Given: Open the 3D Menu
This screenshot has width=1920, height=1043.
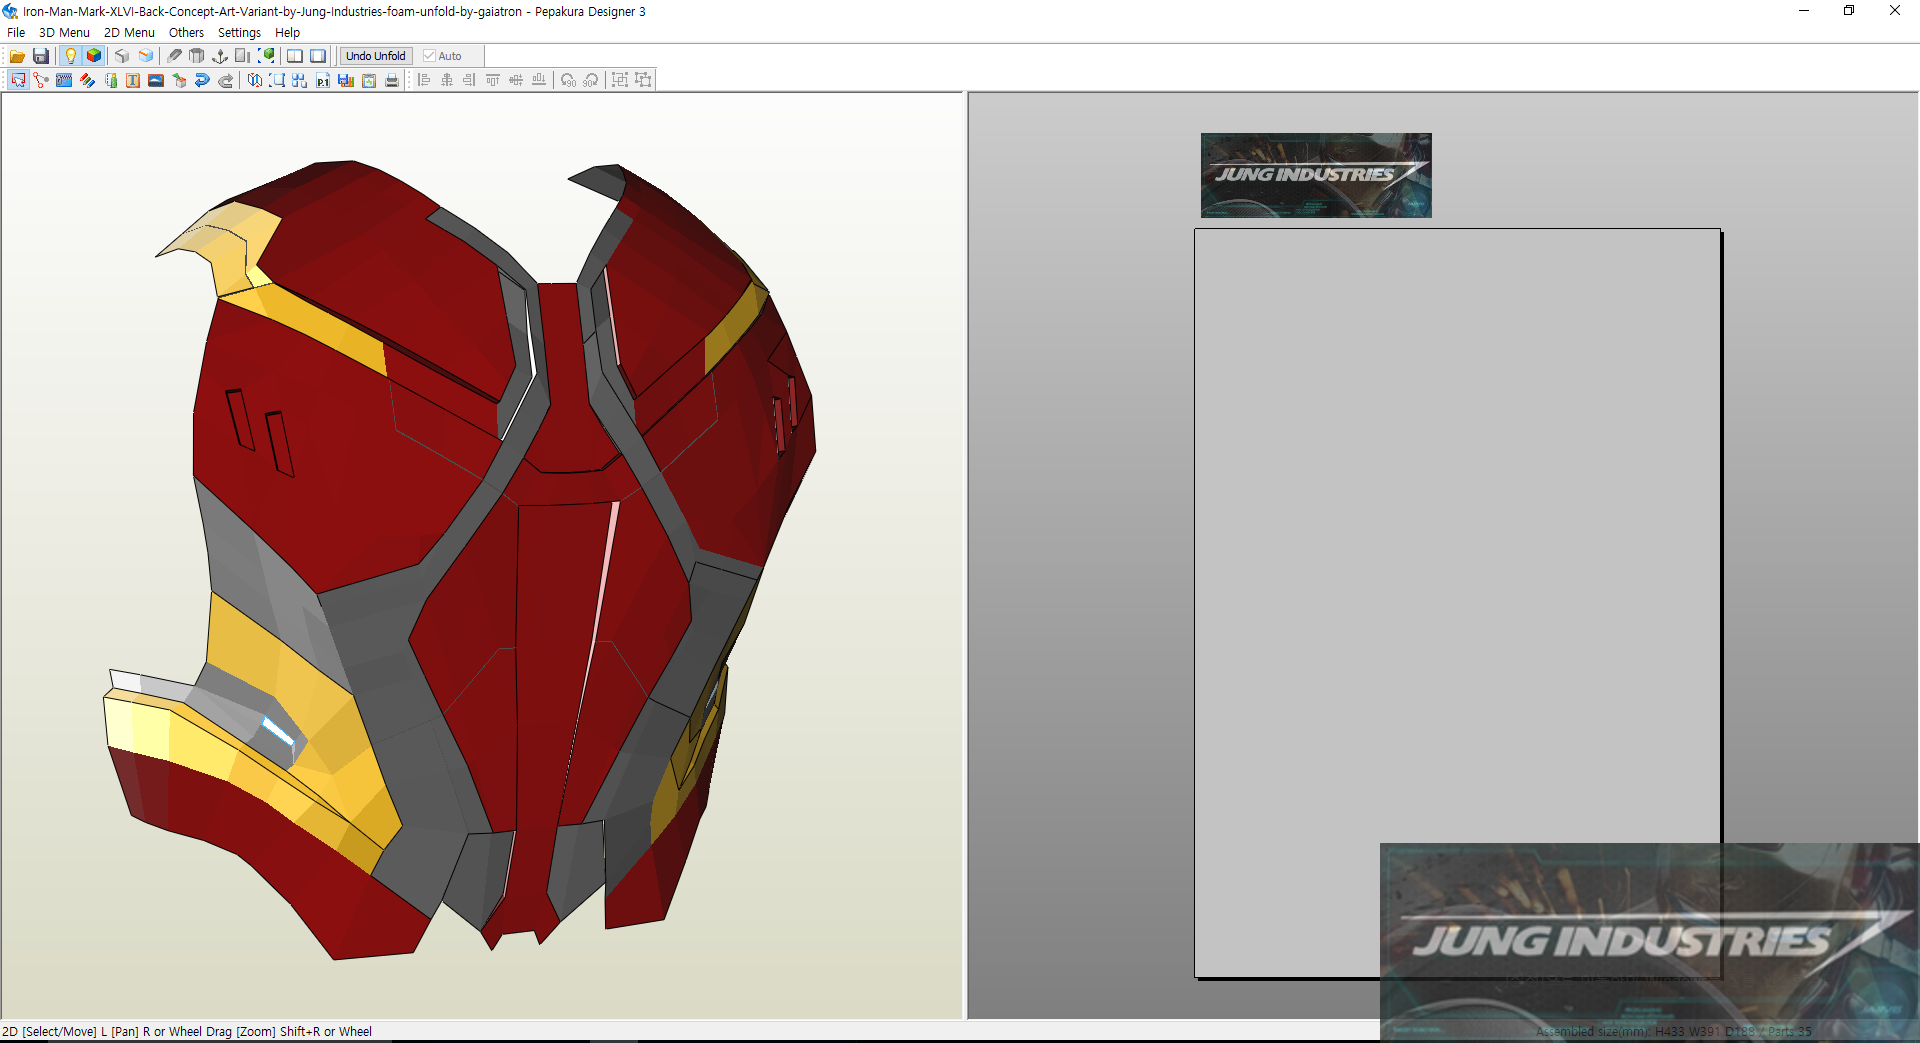Looking at the screenshot, I should 64,33.
